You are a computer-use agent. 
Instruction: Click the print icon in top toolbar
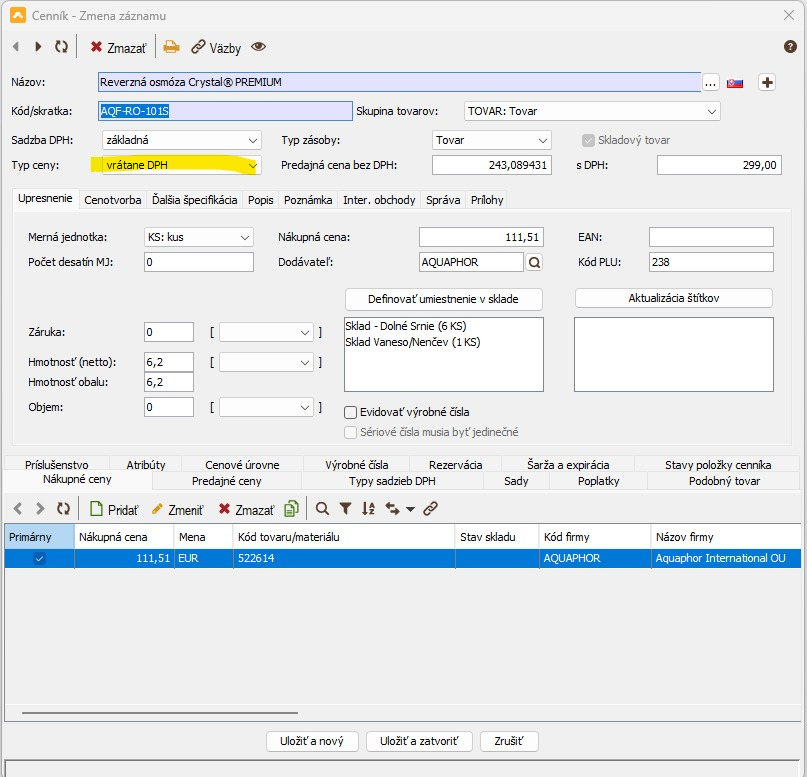(x=172, y=47)
